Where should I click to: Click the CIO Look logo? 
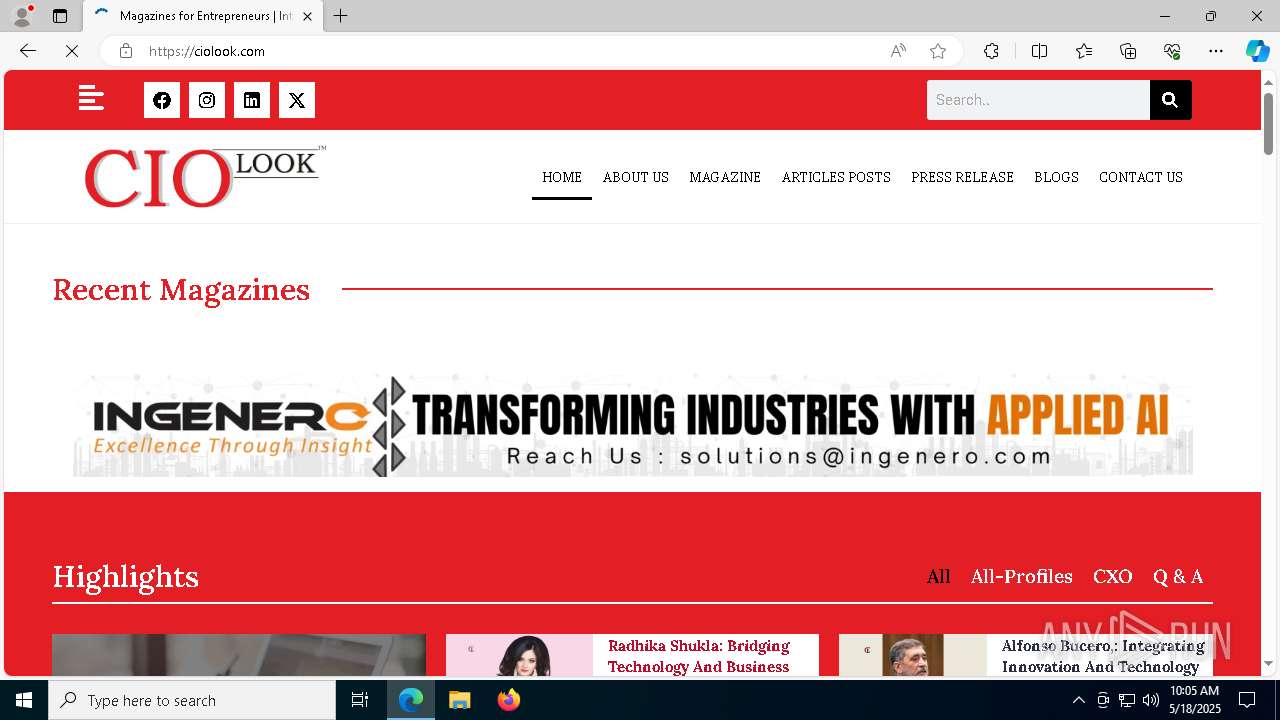click(204, 177)
